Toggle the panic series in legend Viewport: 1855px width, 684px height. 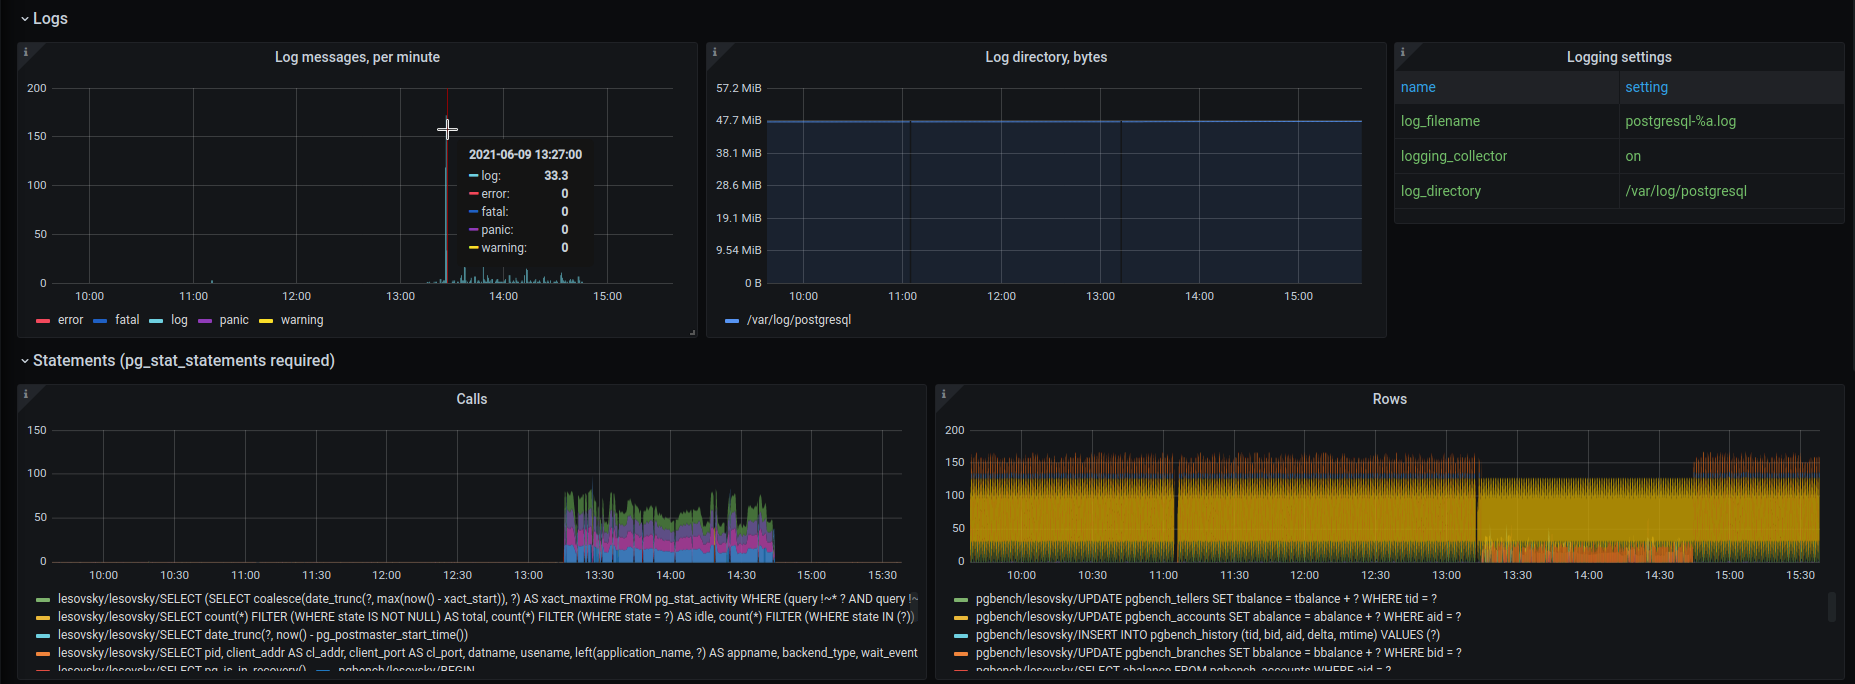(234, 320)
